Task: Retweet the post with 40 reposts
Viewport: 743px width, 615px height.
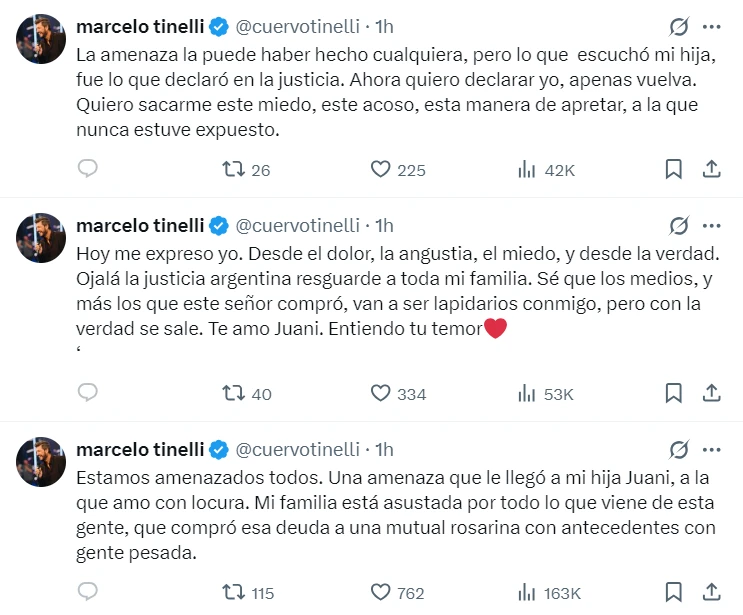Action: tap(232, 393)
